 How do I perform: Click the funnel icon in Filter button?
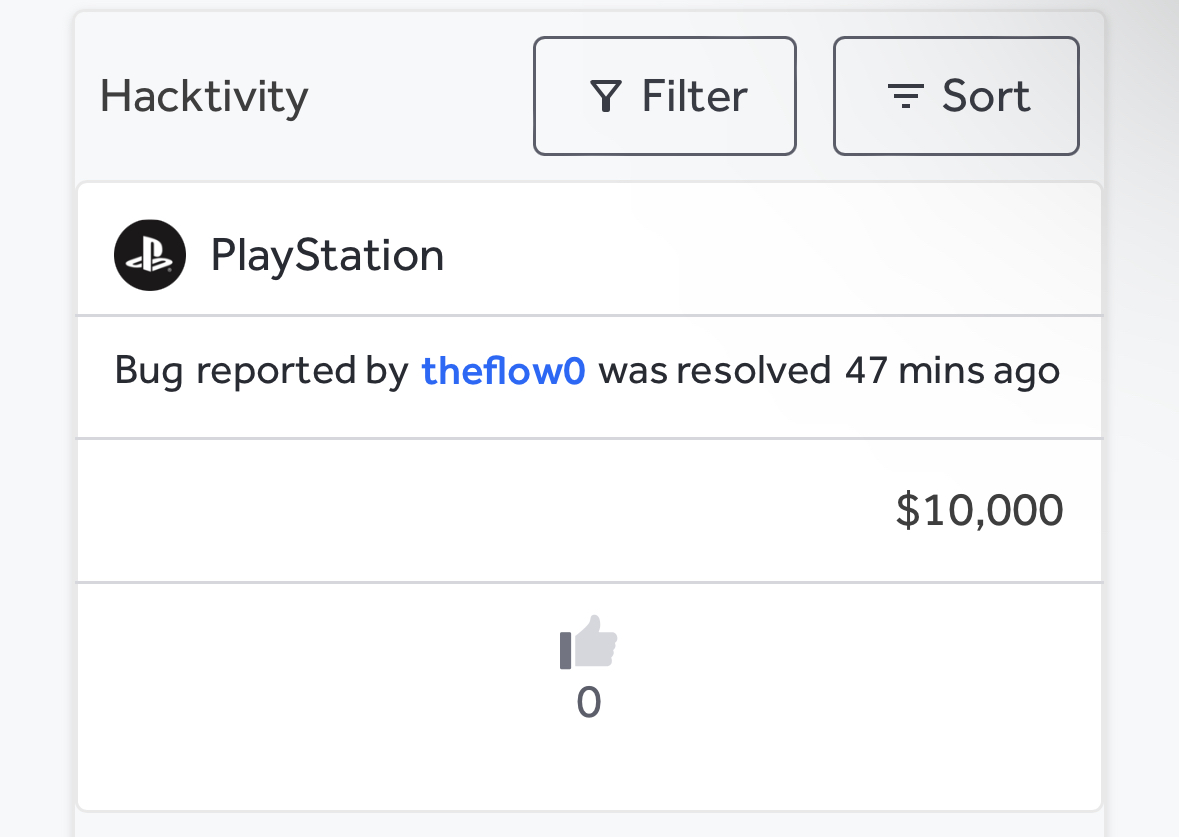tap(605, 96)
